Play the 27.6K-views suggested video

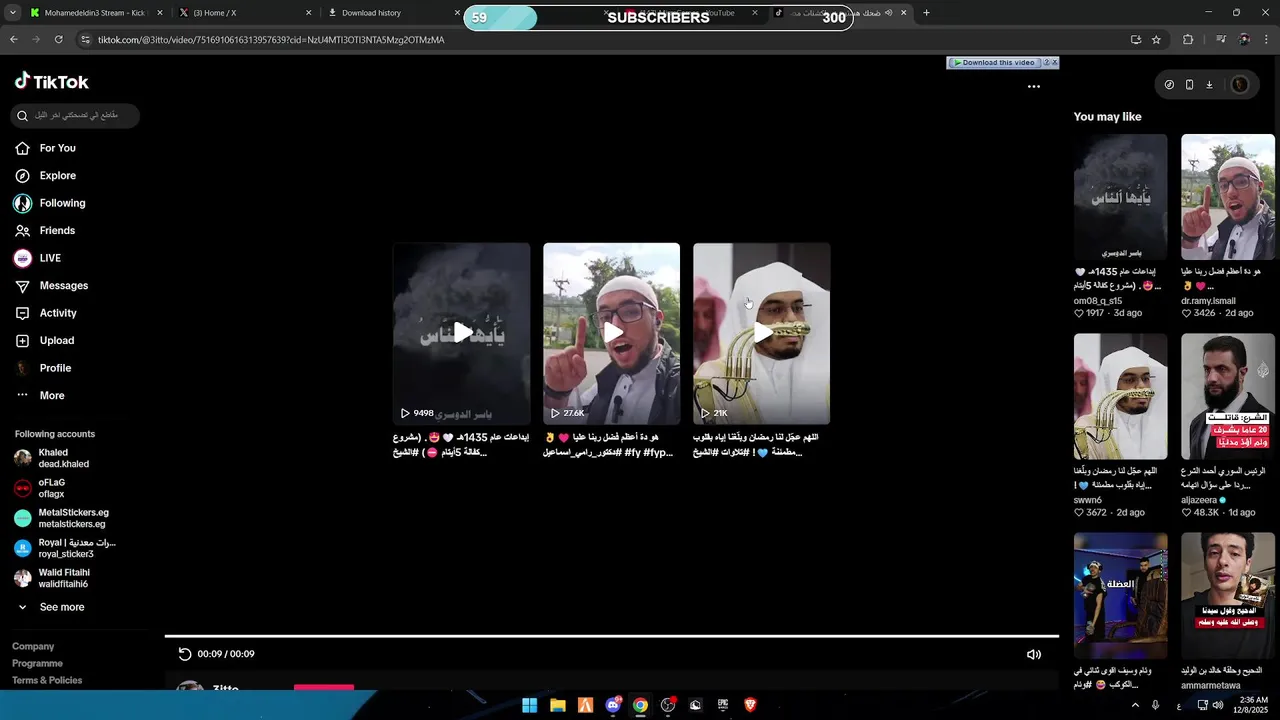[611, 333]
